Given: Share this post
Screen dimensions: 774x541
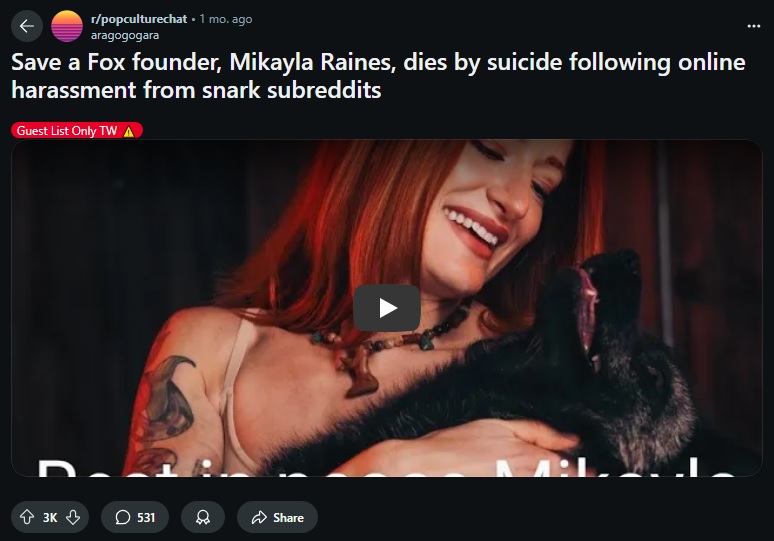Looking at the screenshot, I should pyautogui.click(x=277, y=517).
